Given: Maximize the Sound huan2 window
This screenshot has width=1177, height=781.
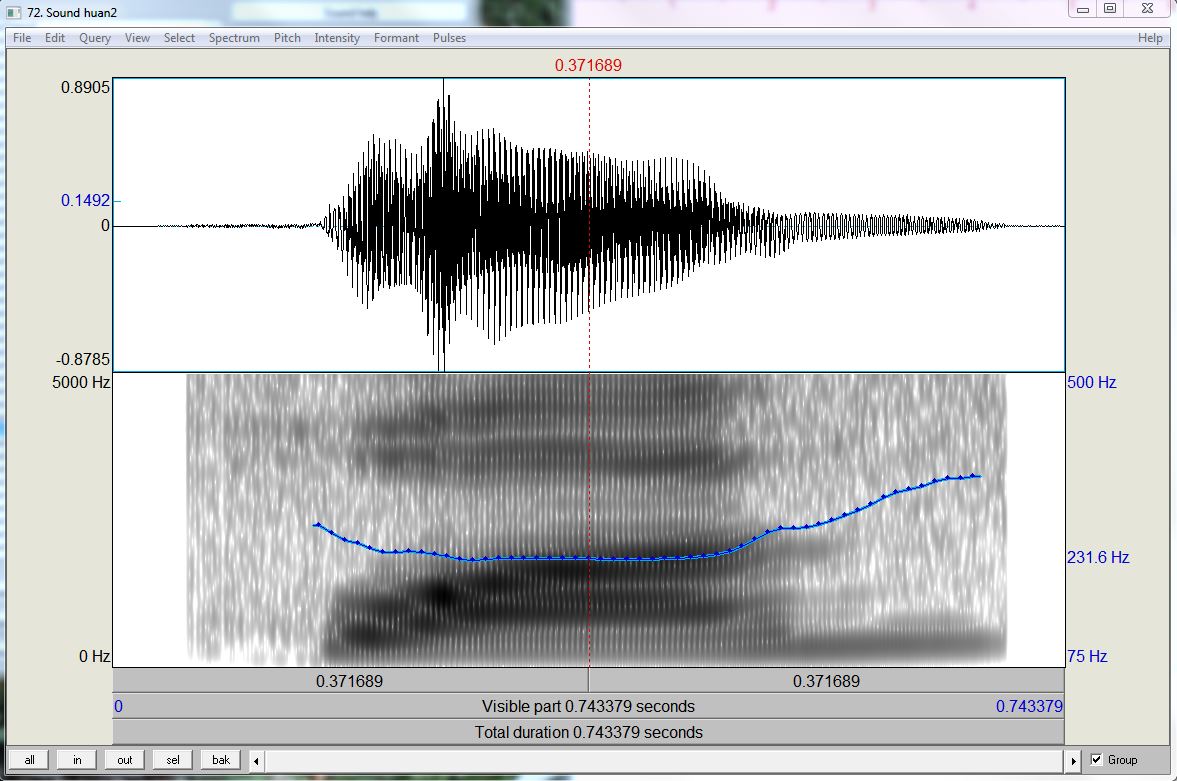Looking at the screenshot, I should [1109, 9].
